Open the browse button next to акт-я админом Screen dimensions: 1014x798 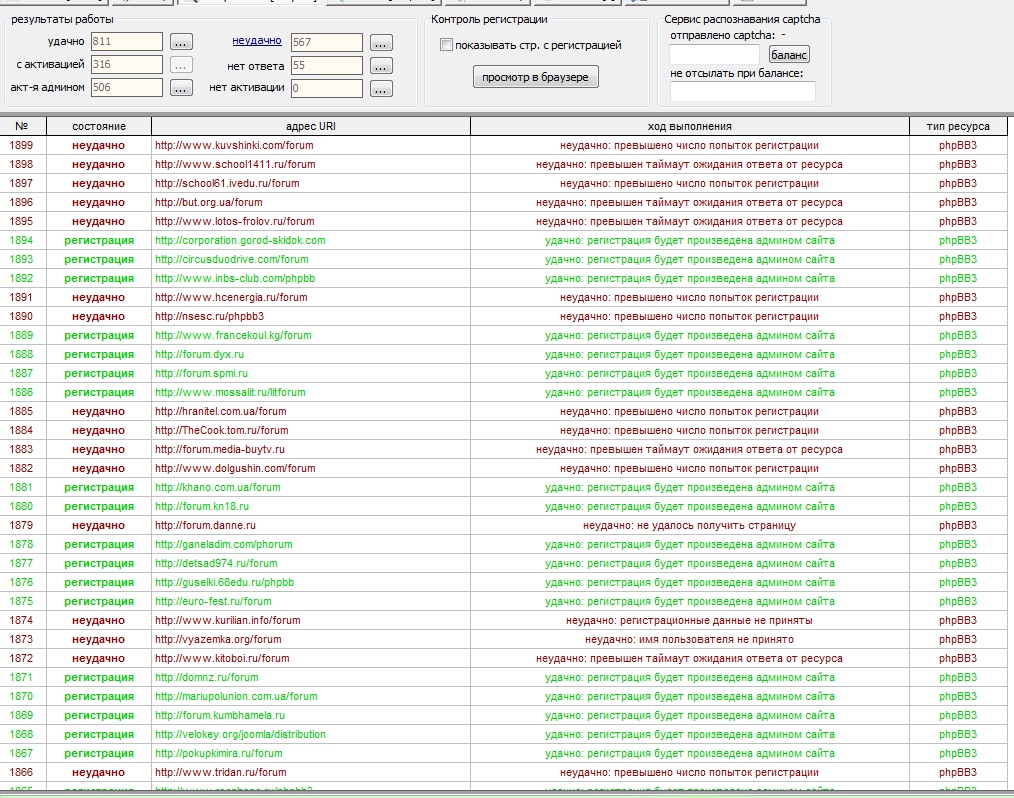pos(181,89)
